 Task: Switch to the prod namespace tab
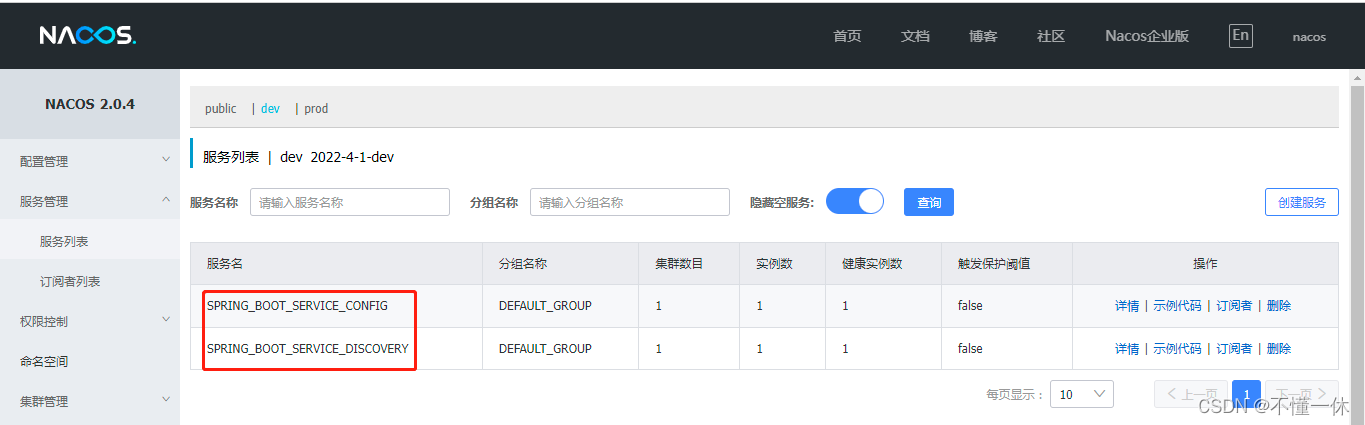(316, 108)
